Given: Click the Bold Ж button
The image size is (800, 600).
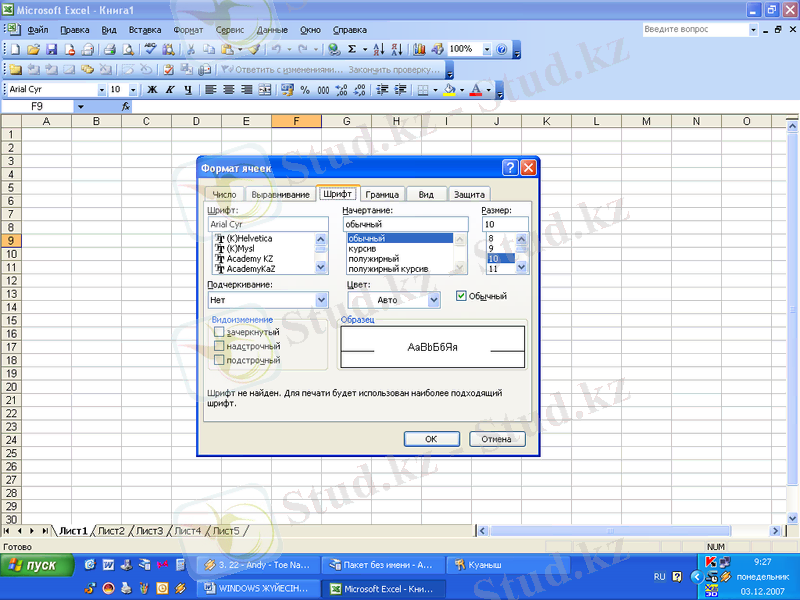Looking at the screenshot, I should (152, 90).
